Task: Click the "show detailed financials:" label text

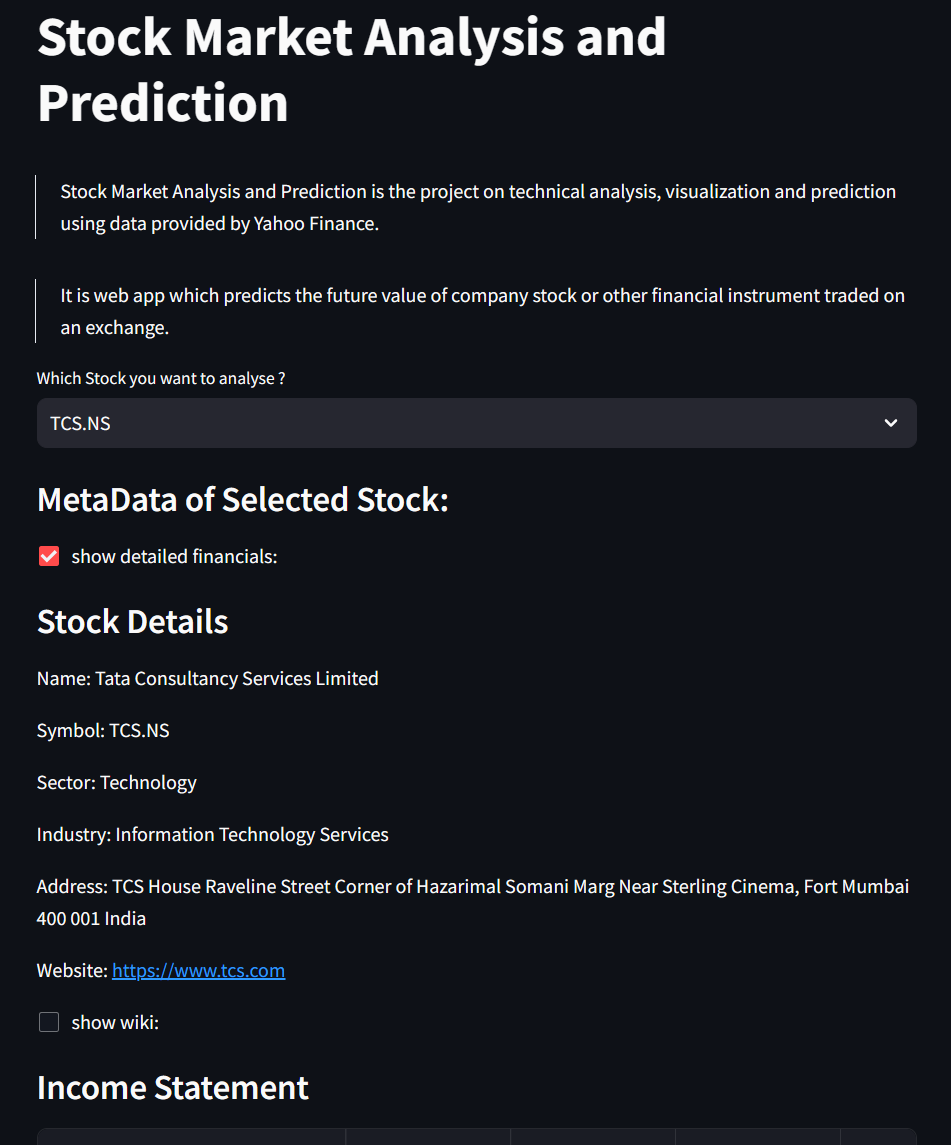Action: [175, 556]
